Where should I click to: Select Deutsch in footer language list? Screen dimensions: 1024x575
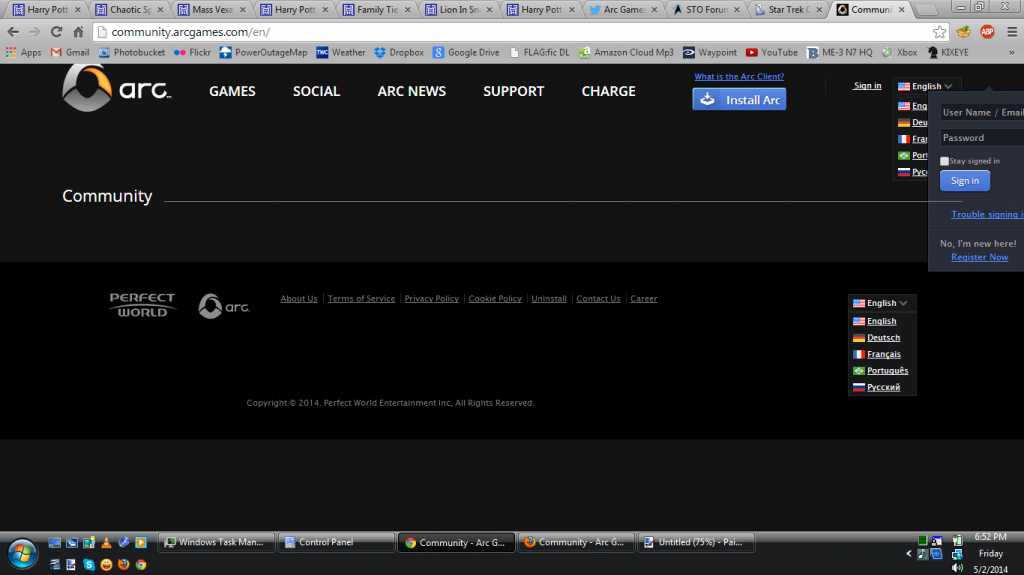tap(883, 338)
